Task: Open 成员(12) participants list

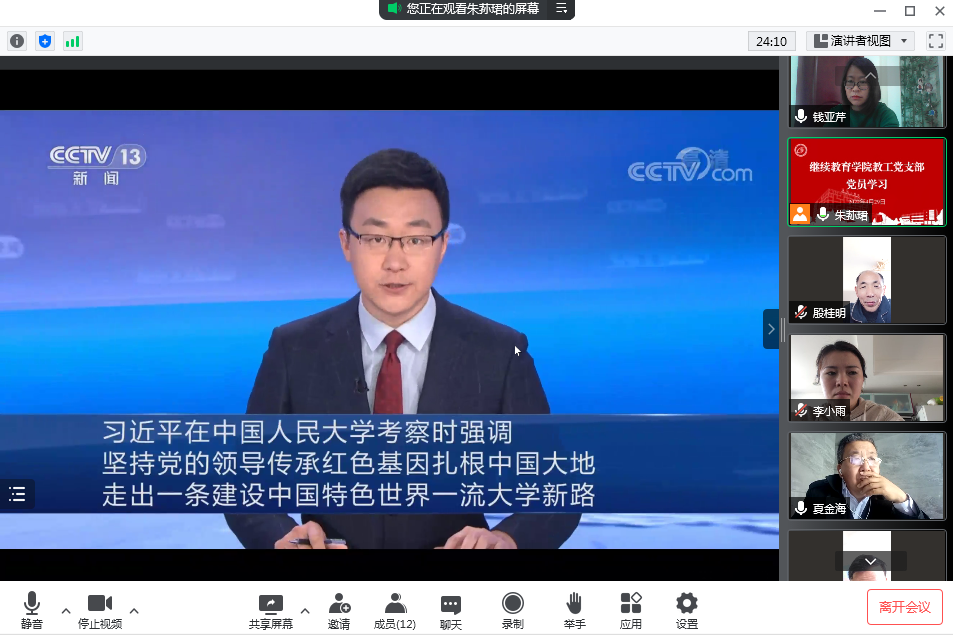Action: pyautogui.click(x=395, y=610)
